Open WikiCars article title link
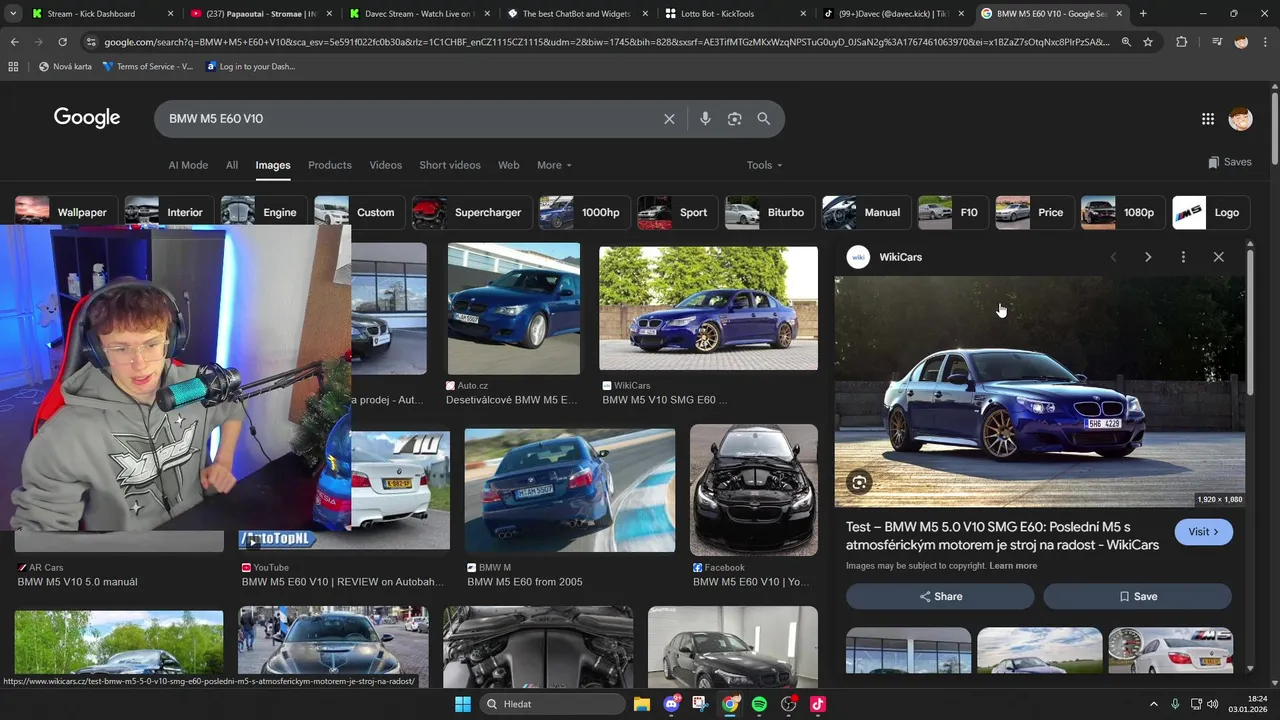Image resolution: width=1280 pixels, height=720 pixels. tap(1002, 536)
